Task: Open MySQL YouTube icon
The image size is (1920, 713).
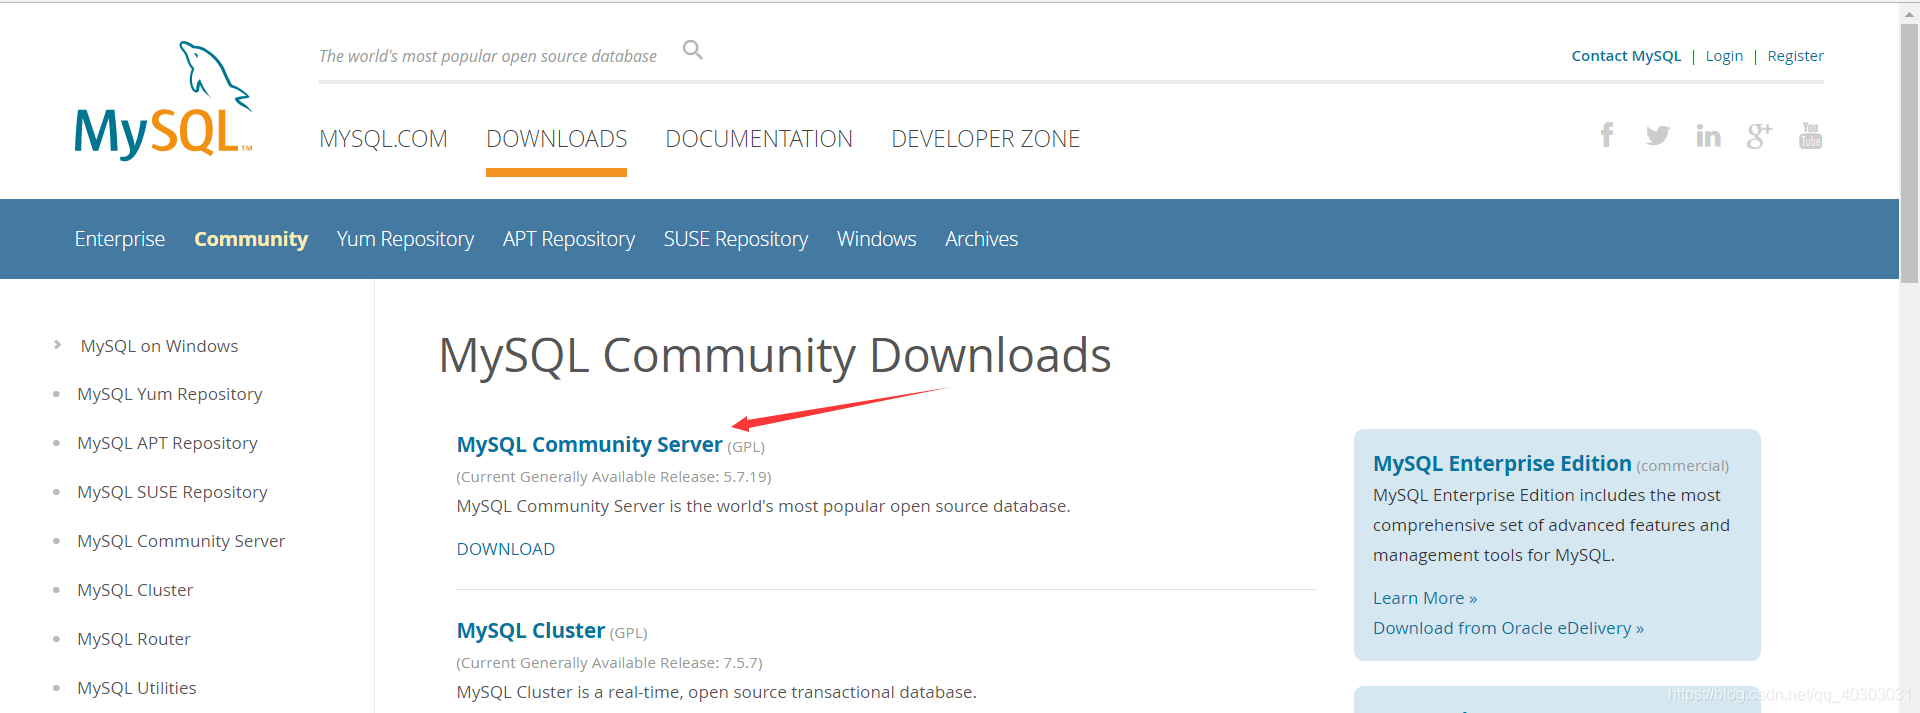Action: point(1811,135)
